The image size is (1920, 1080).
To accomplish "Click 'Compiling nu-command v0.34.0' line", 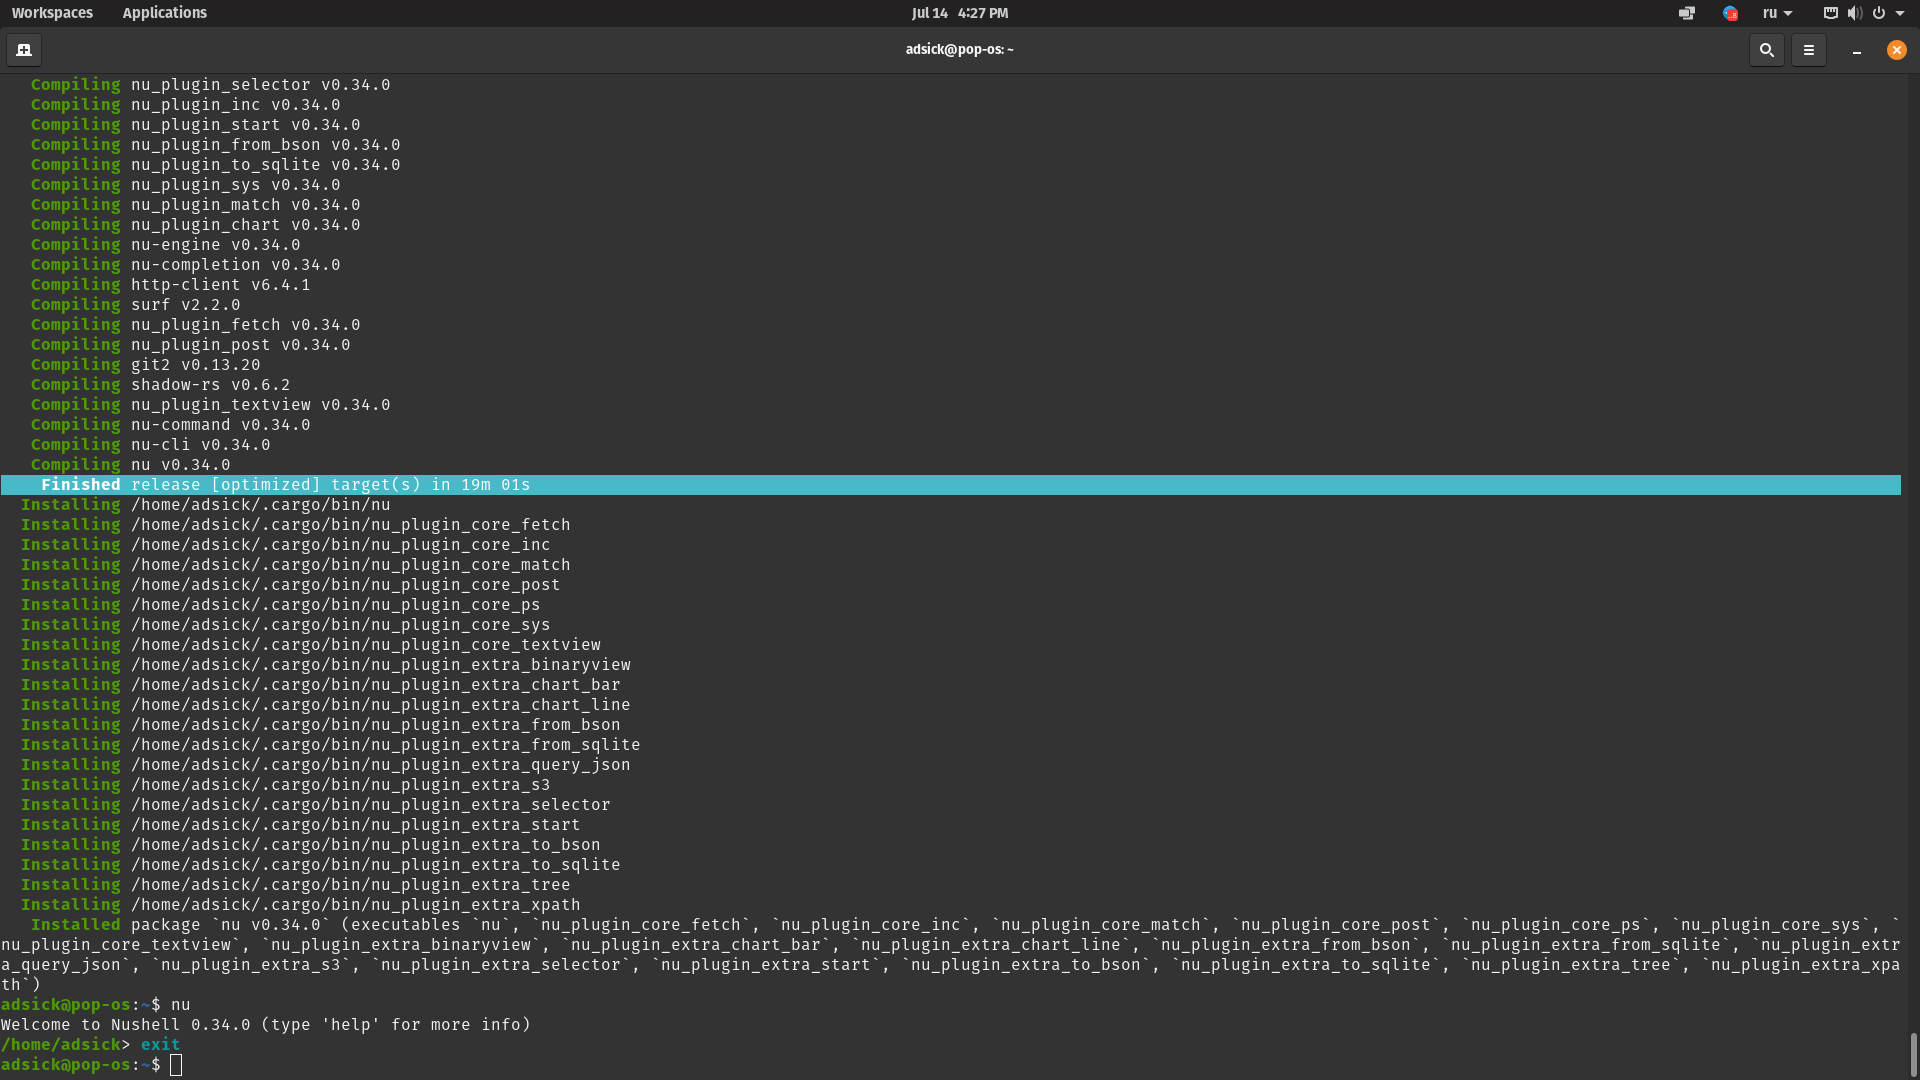I will (x=170, y=425).
